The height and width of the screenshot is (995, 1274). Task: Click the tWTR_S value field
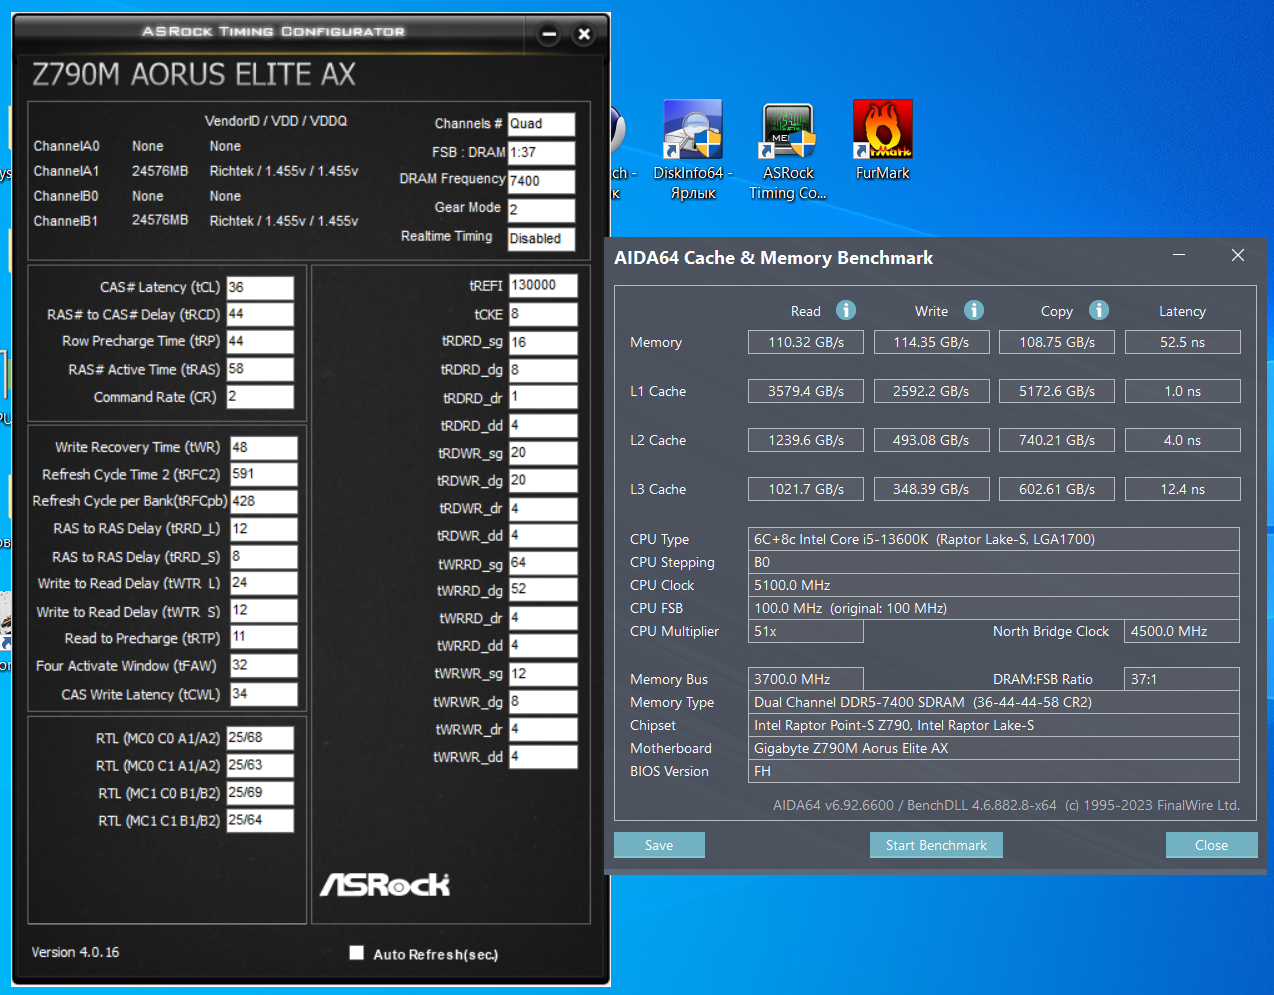(x=264, y=611)
